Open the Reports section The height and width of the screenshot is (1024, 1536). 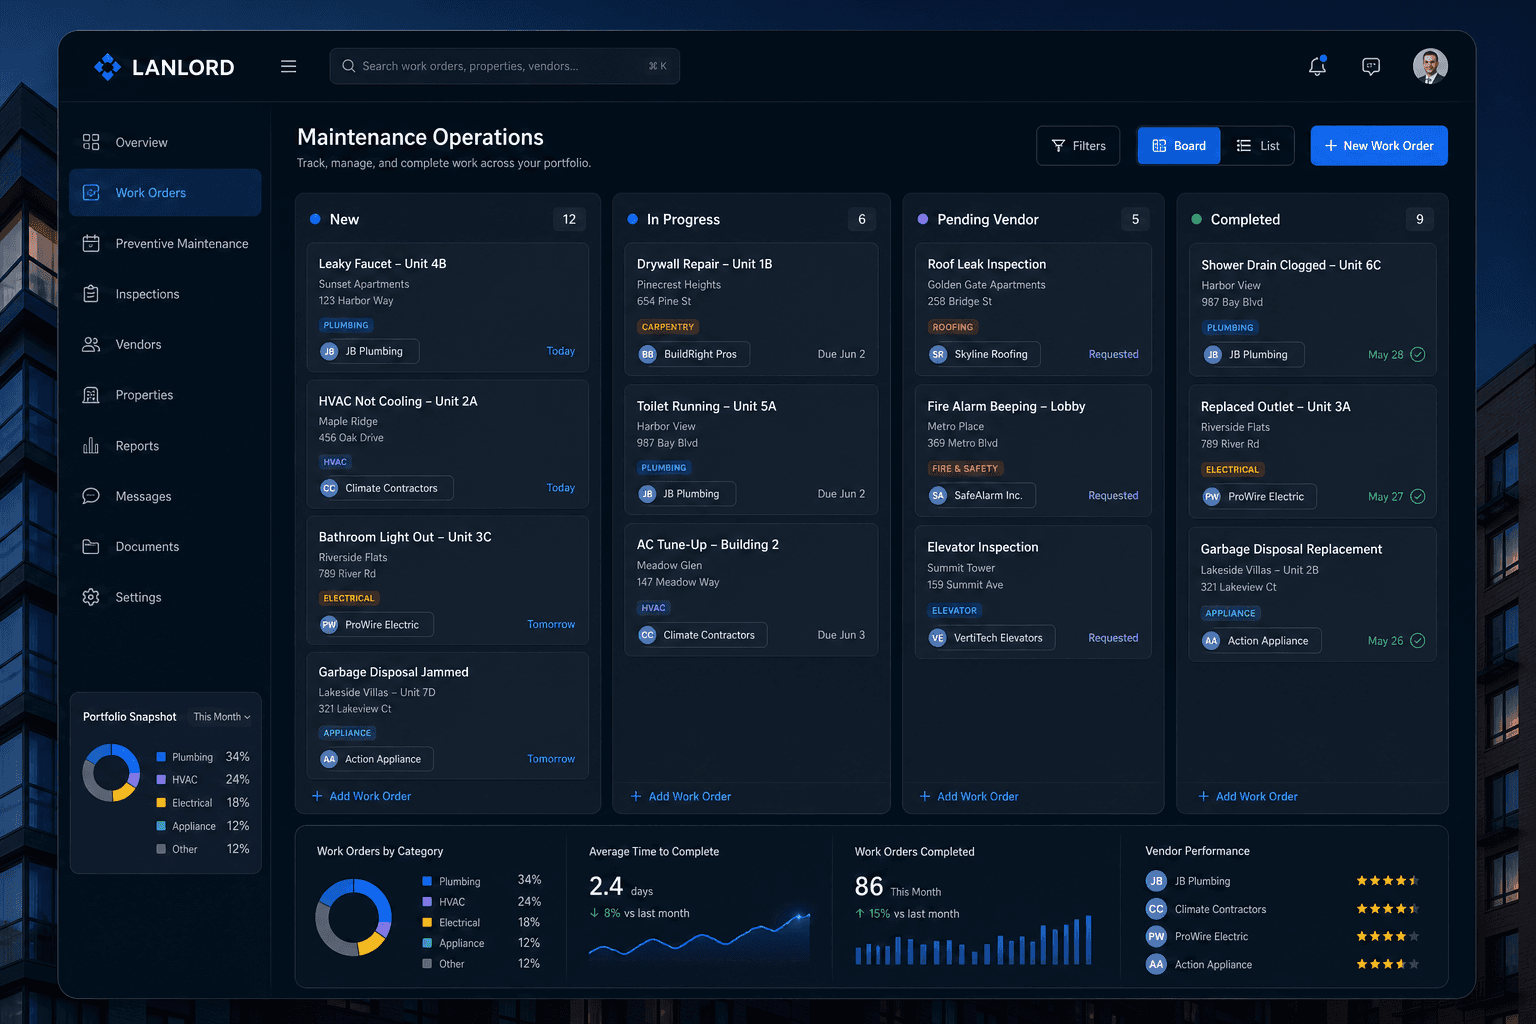click(x=165, y=446)
